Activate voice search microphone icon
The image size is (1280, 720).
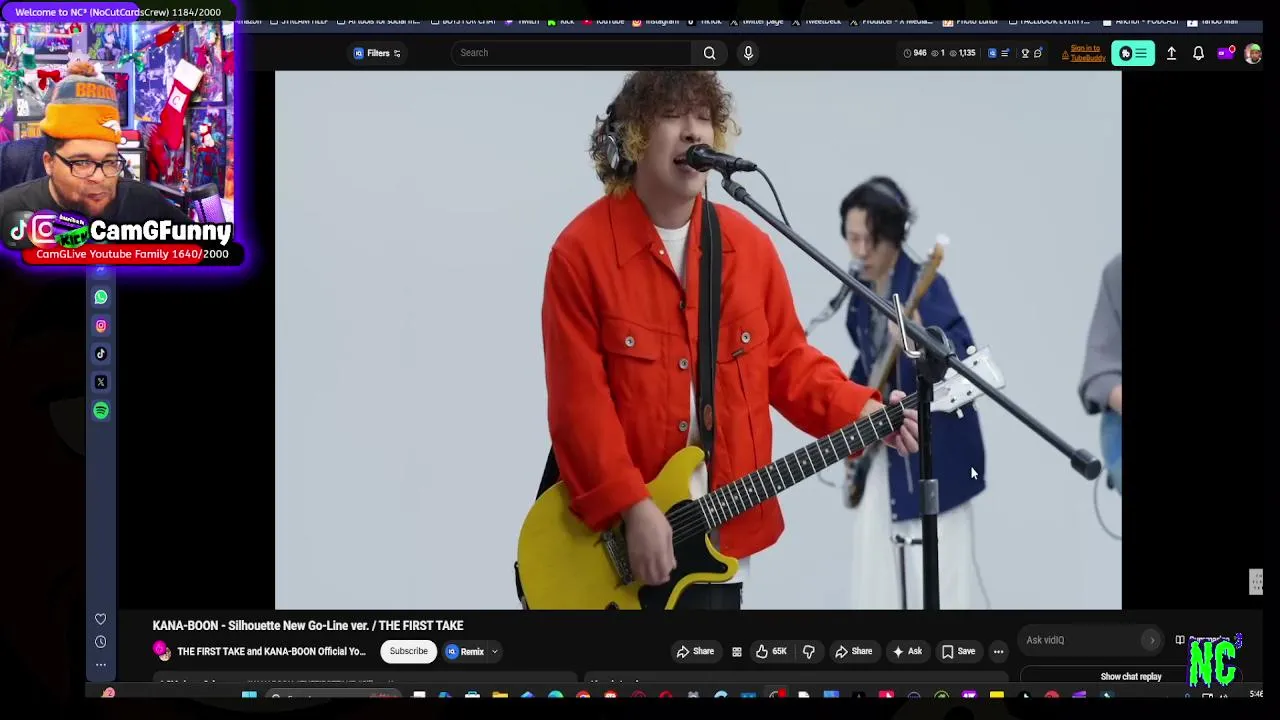748,53
